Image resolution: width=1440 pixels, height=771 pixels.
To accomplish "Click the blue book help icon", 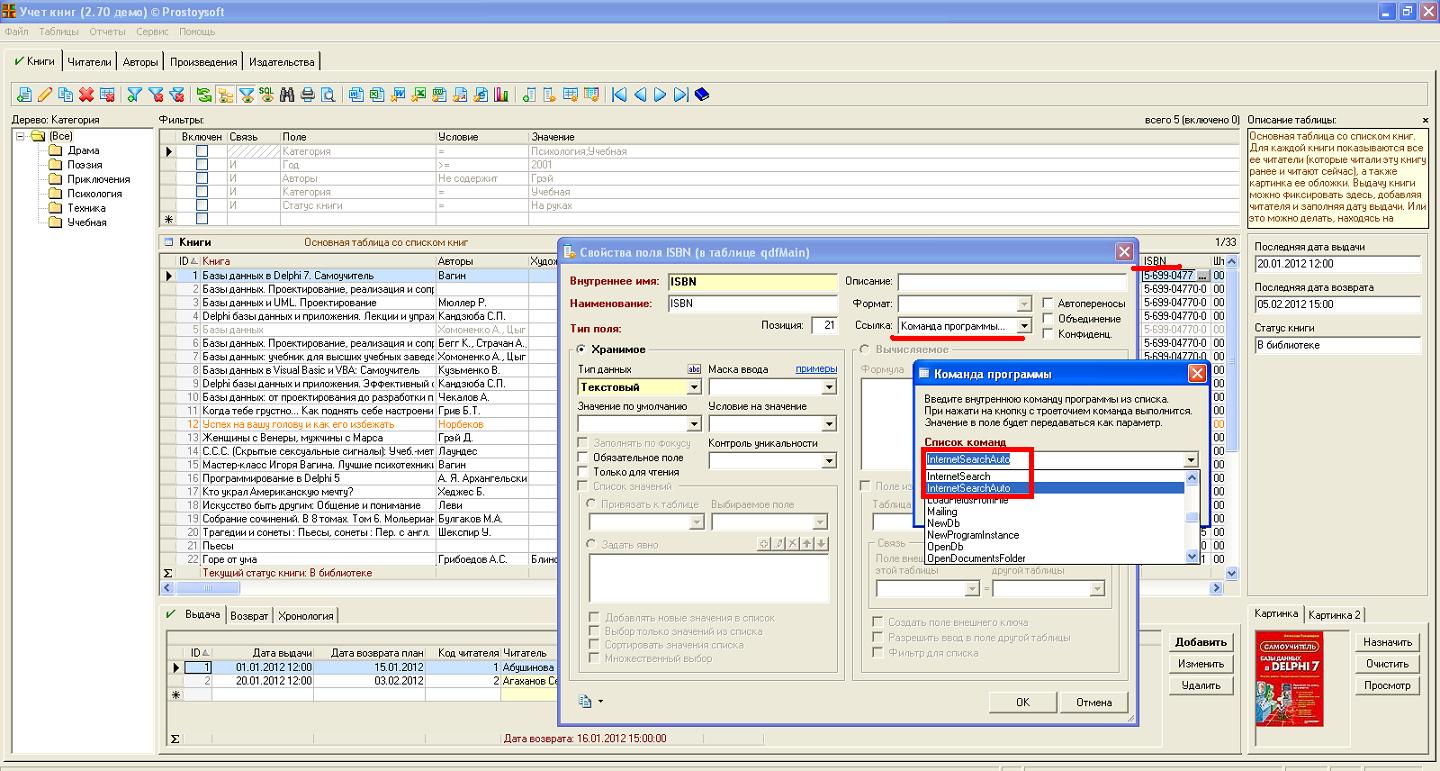I will 702,95.
